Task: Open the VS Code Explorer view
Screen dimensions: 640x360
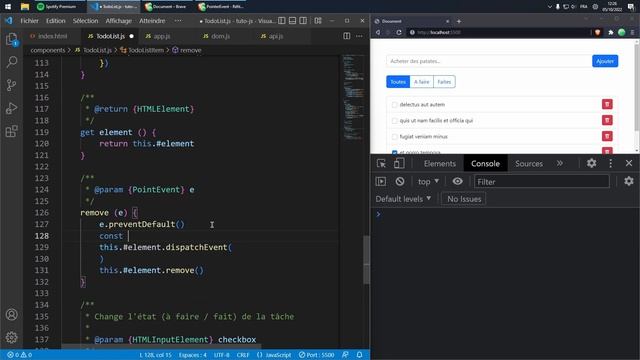Action: tap(11, 39)
